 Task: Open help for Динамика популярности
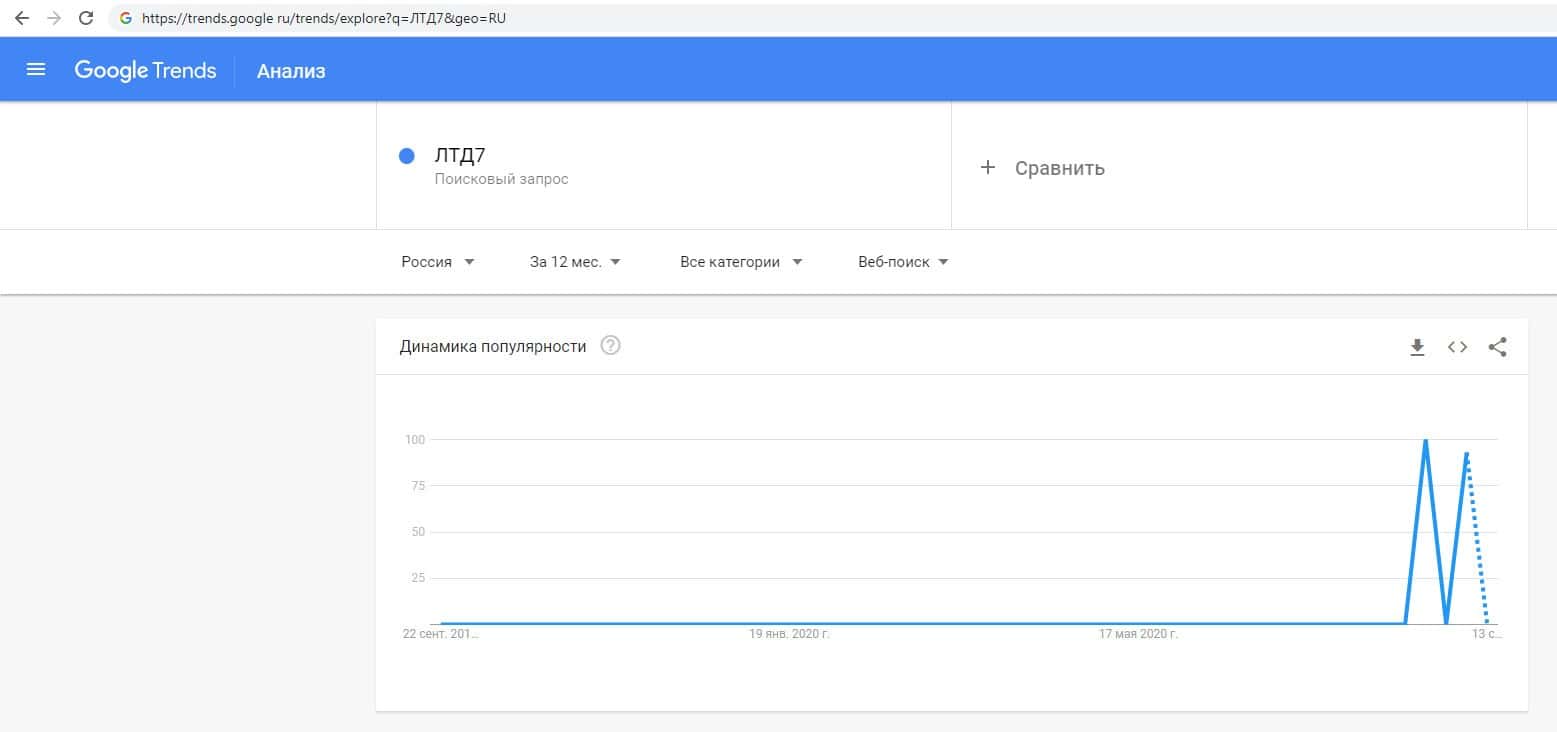pos(610,346)
